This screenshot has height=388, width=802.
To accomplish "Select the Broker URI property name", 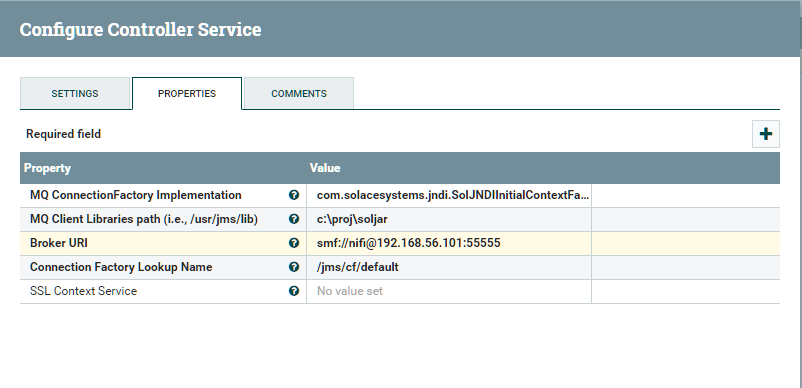I will point(59,243).
